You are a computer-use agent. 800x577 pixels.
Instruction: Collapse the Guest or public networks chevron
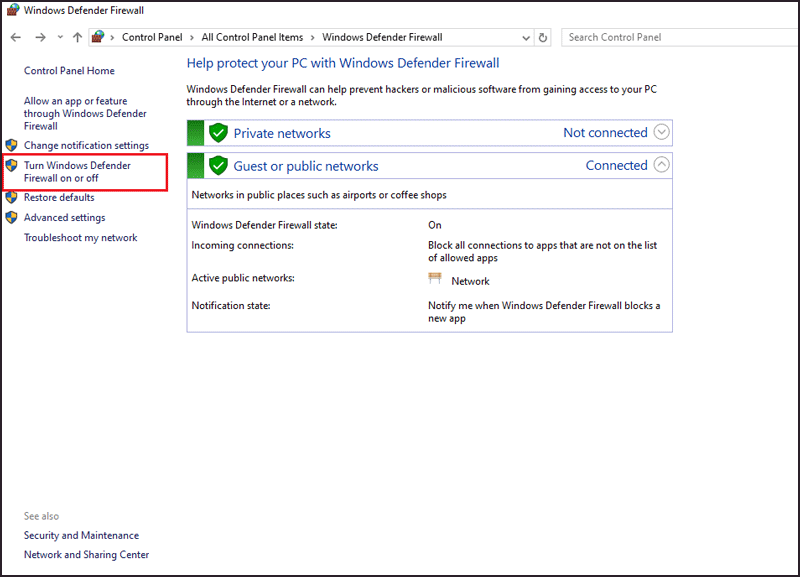(661, 165)
